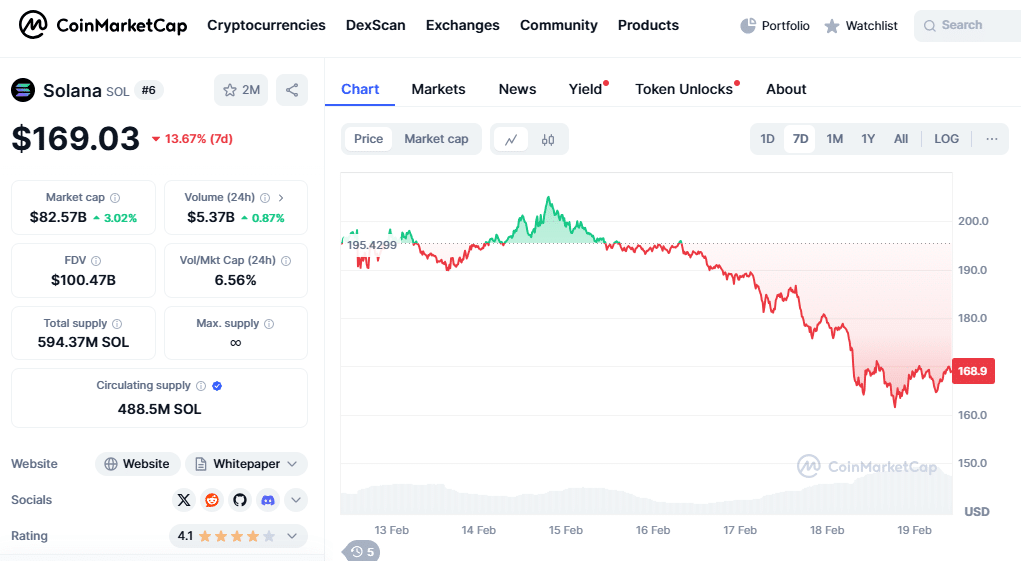Open the Watchlist star icon
The image size is (1021, 561).
click(832, 26)
